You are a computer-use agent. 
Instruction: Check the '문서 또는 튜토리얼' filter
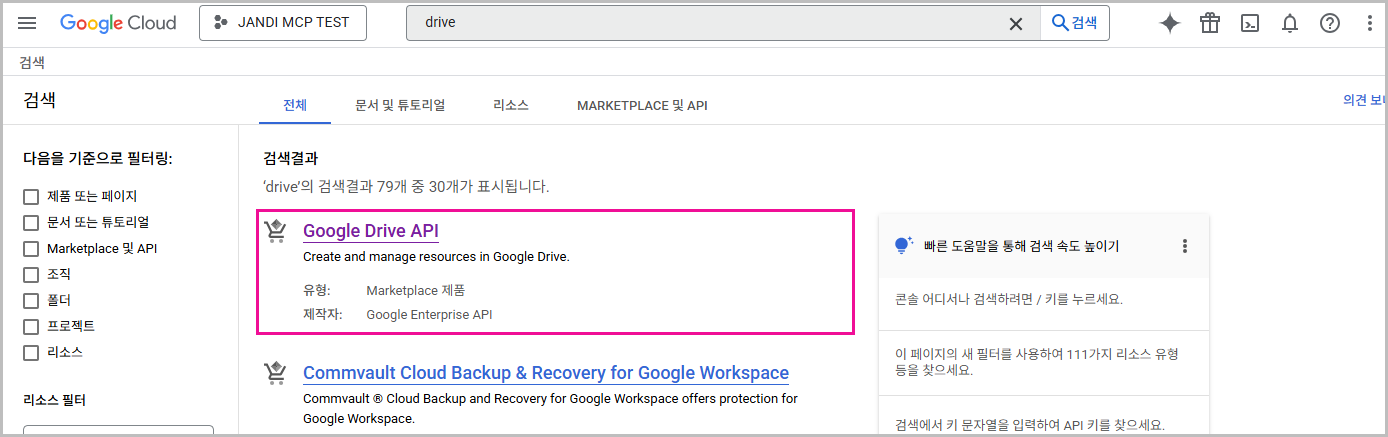point(31,222)
